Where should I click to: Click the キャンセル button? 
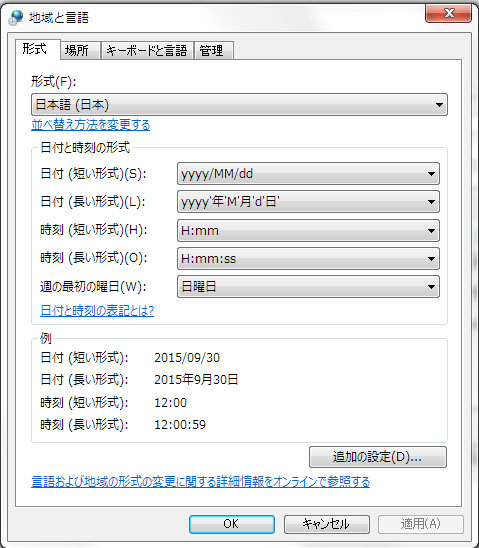(x=327, y=524)
